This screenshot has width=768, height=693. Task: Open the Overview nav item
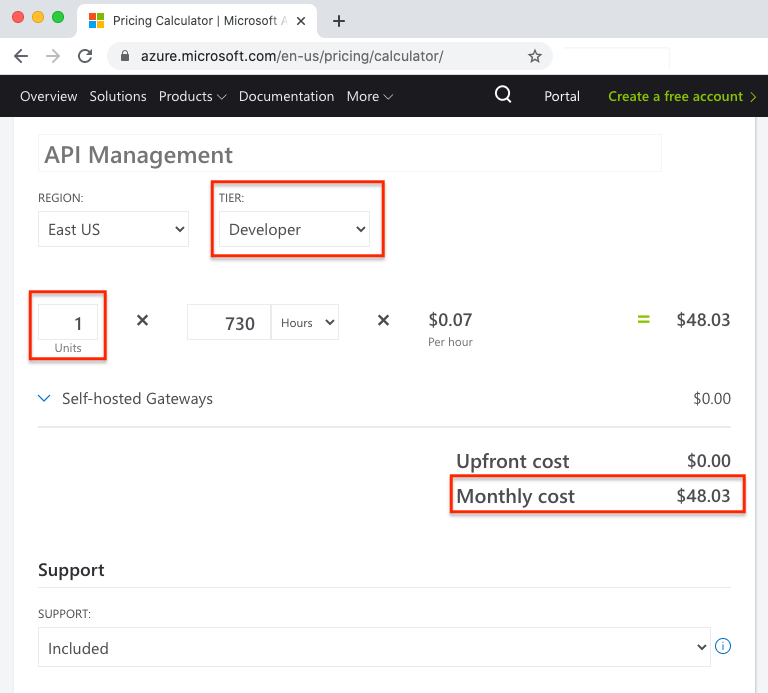tap(48, 96)
